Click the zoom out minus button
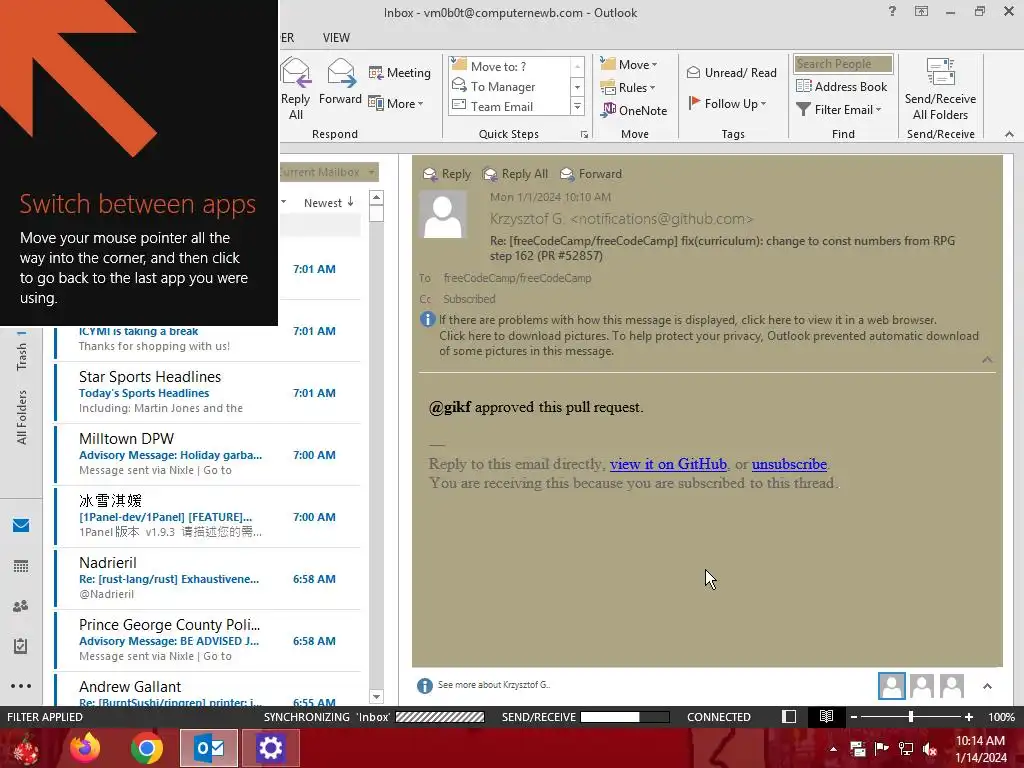Image resolution: width=1024 pixels, height=768 pixels. 854,717
